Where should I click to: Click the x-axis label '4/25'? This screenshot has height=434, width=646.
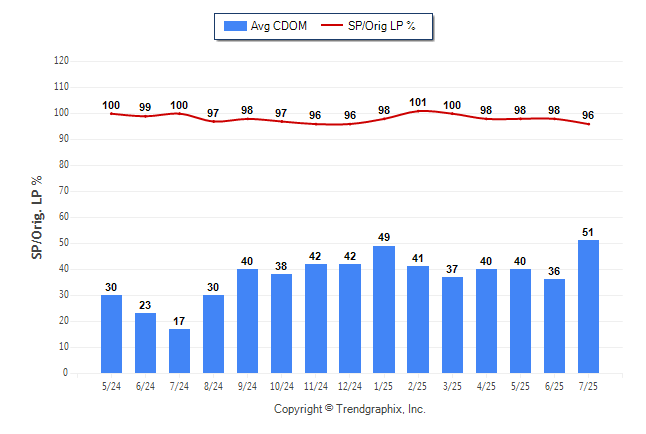tap(486, 387)
